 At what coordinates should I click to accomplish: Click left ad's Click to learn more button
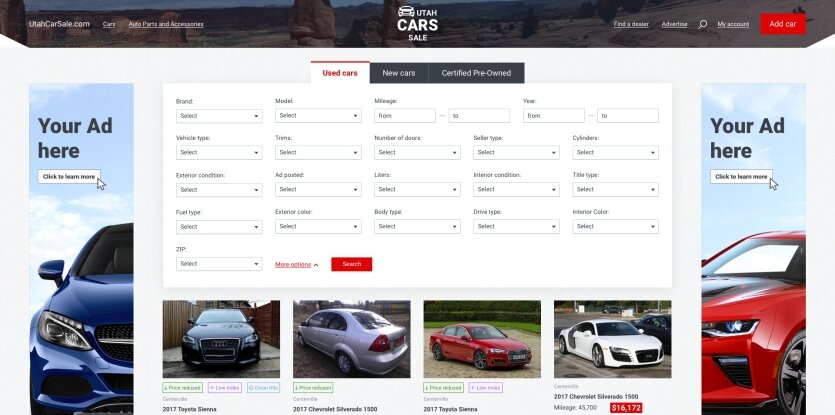coord(69,176)
